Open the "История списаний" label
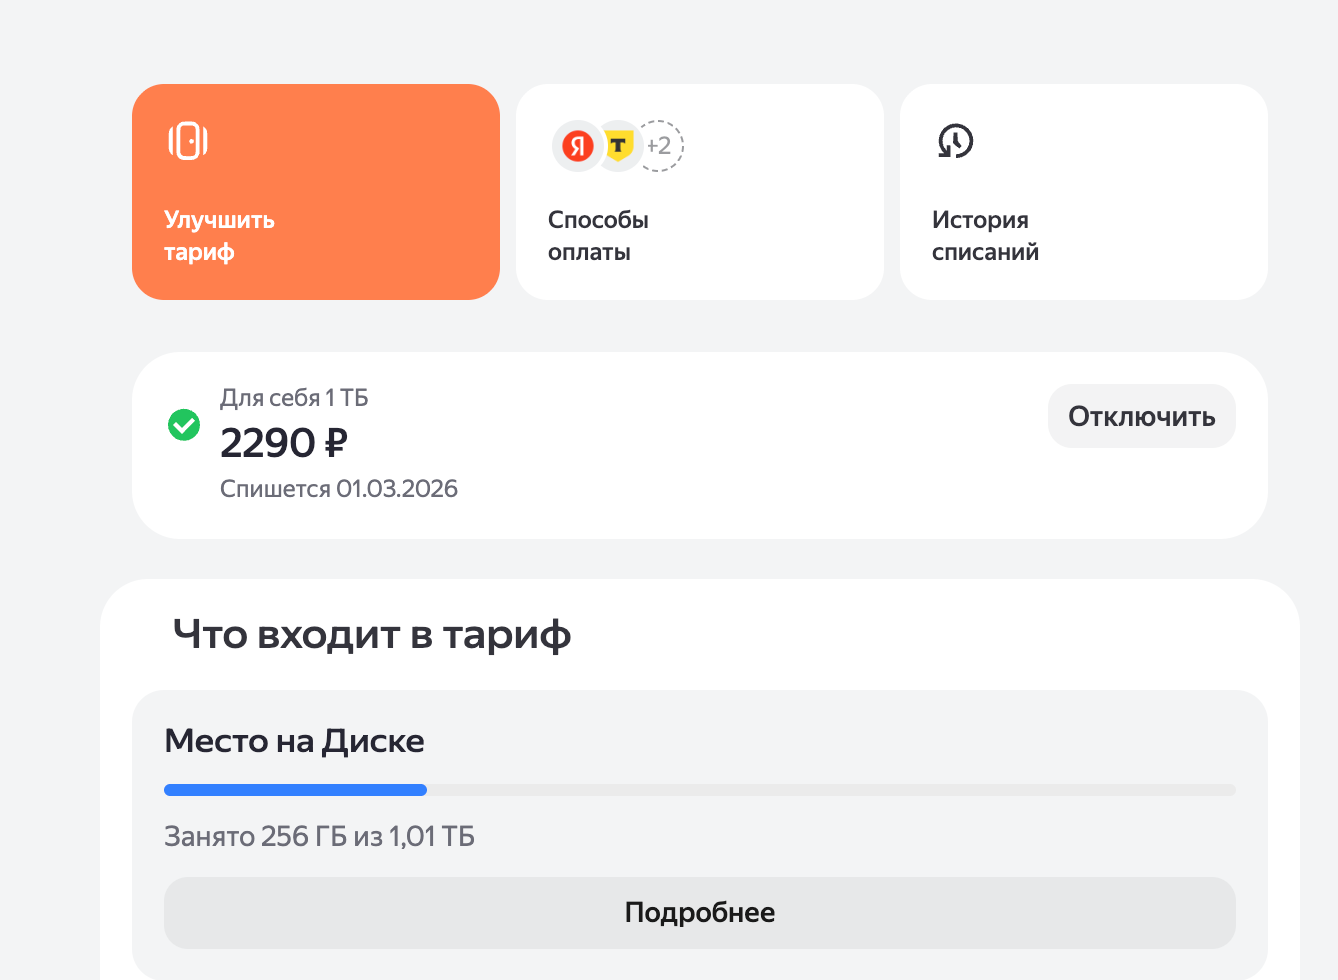Screen dimensions: 1338x980 click(985, 236)
